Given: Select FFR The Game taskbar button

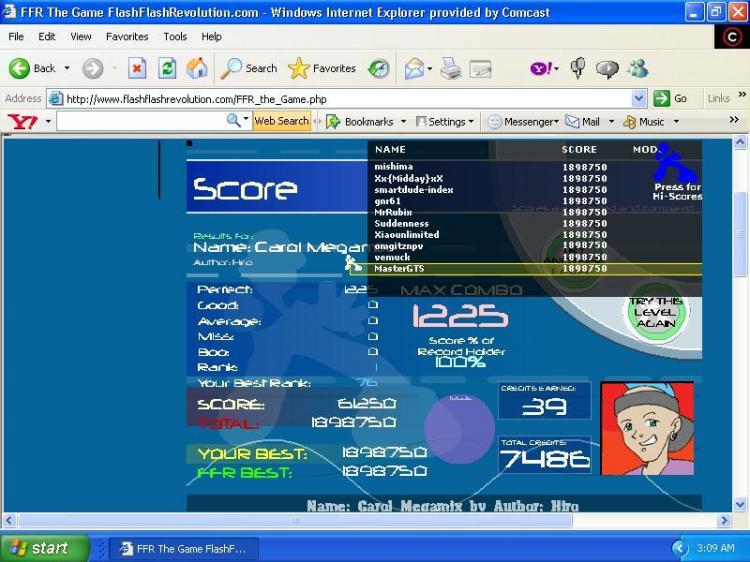Looking at the screenshot, I should coord(184,549).
